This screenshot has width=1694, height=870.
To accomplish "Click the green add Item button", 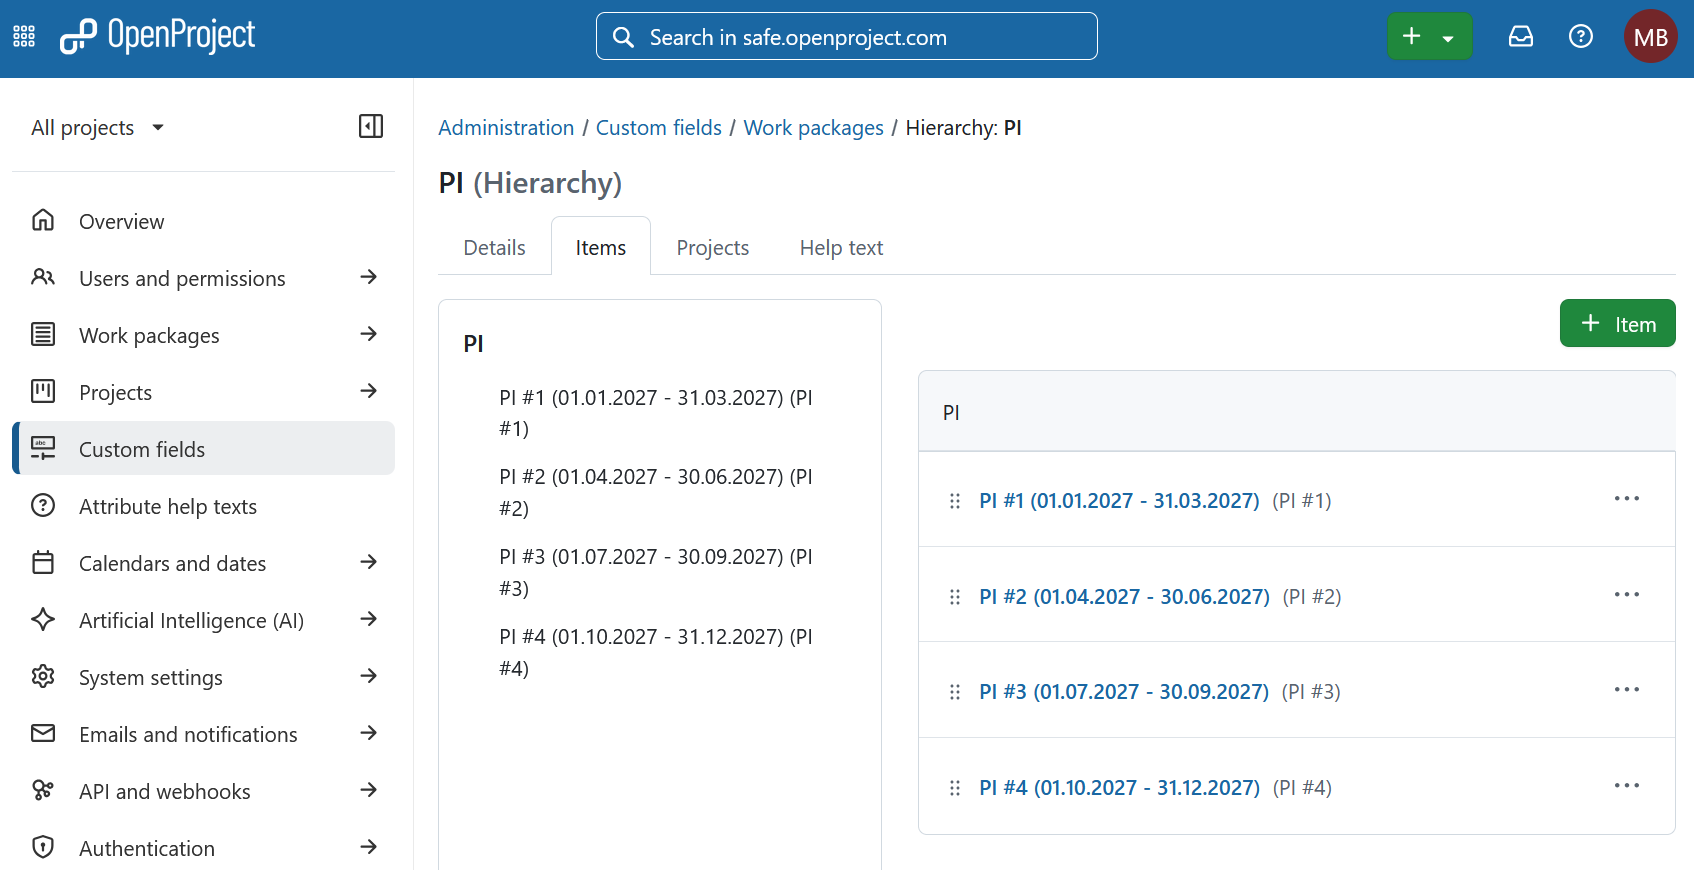I will point(1618,324).
